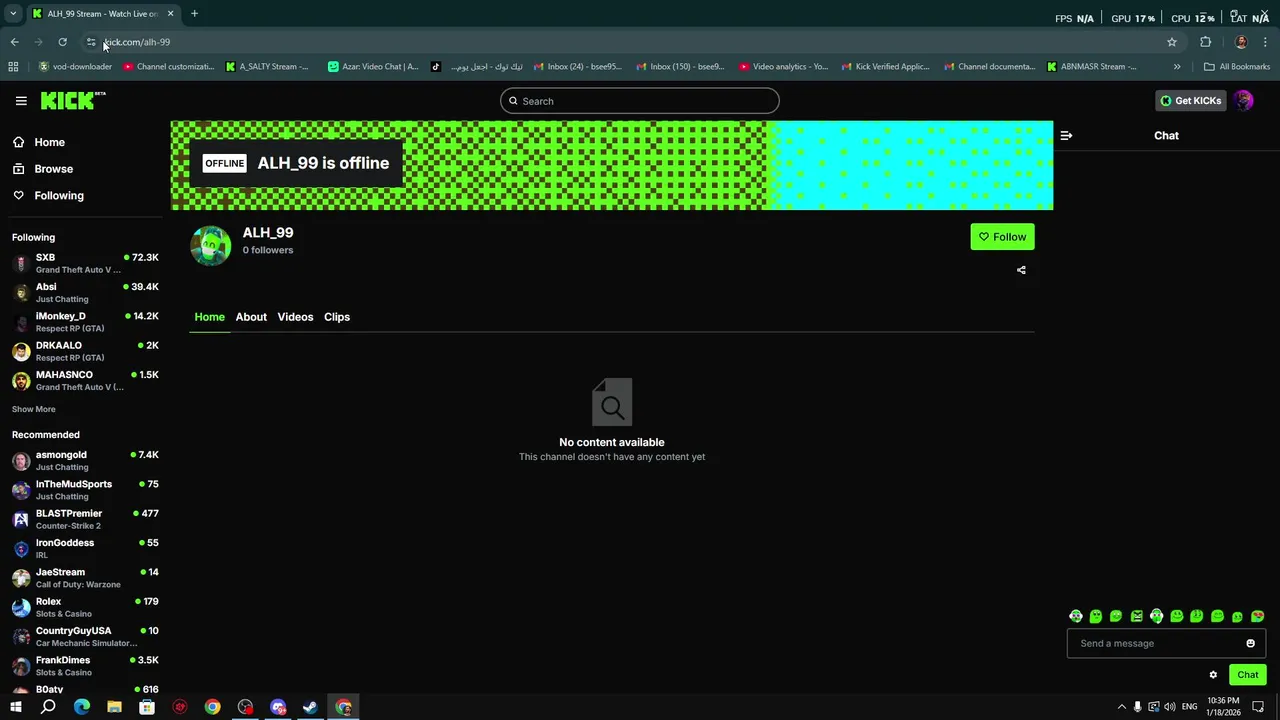Insert the heart-eyes emote at row end
The image size is (1280, 720).
point(1258,616)
